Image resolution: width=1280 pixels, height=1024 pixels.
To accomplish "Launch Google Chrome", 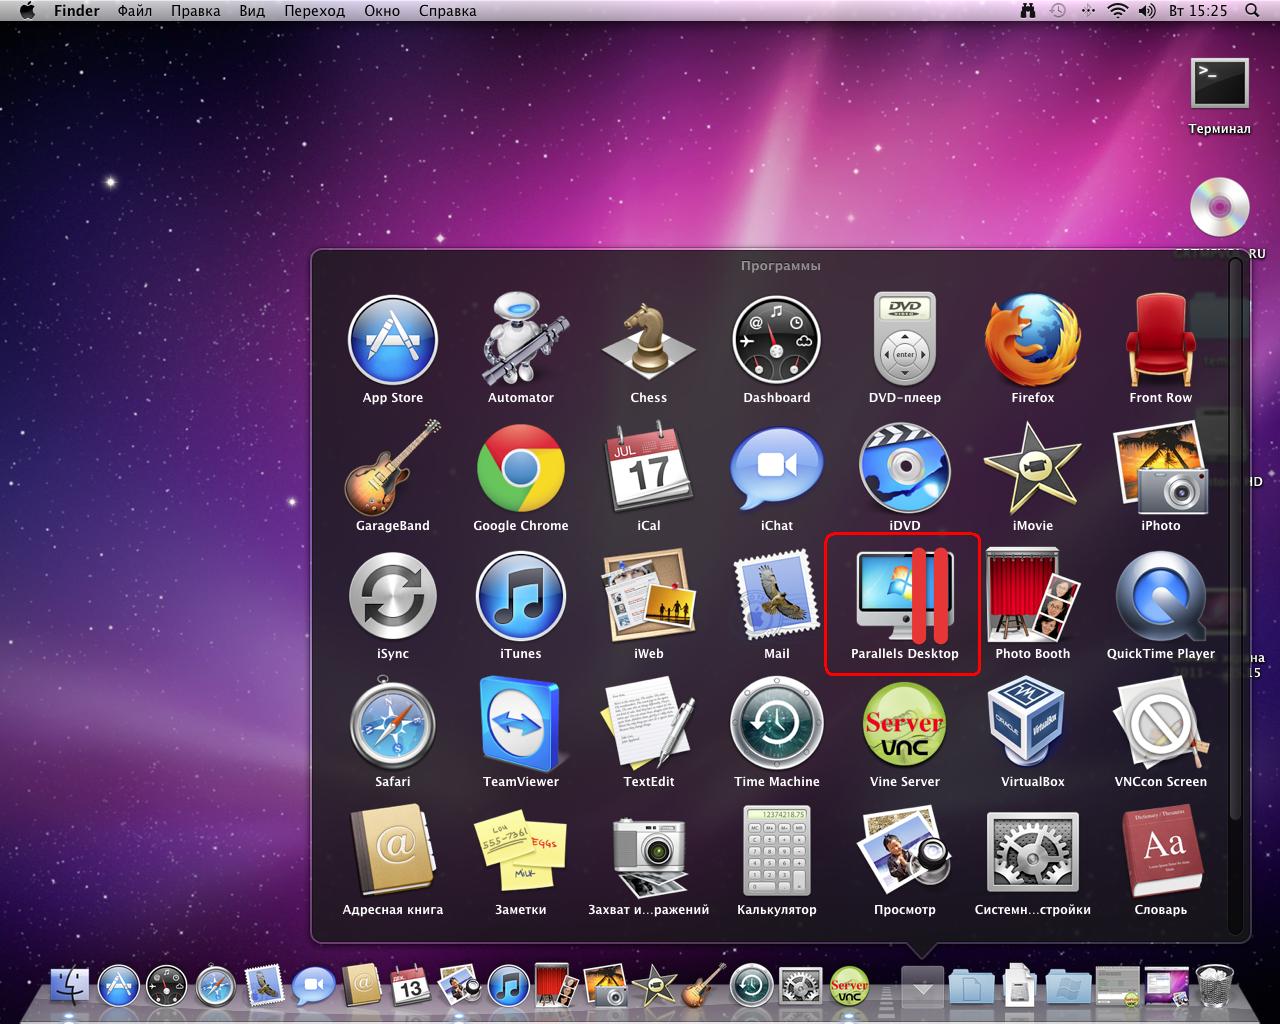I will coord(521,469).
